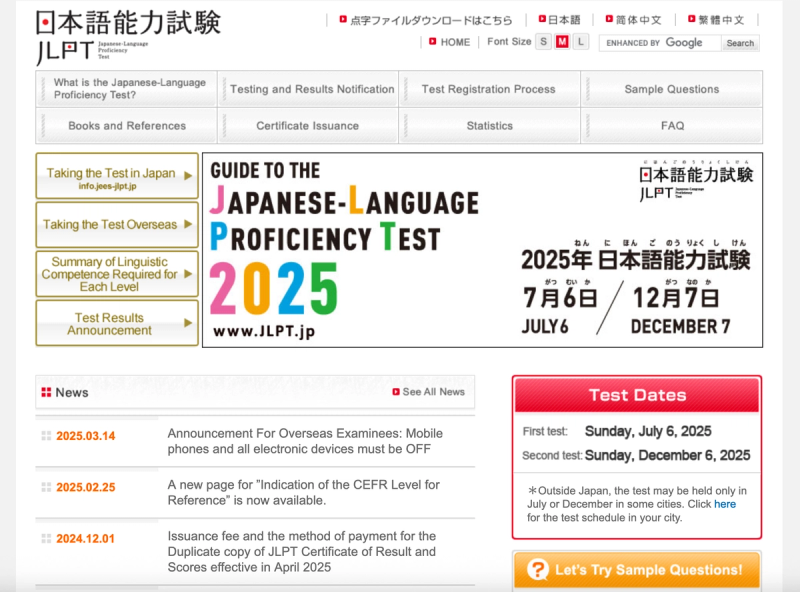Image resolution: width=800 pixels, height=592 pixels.
Task: Click the Search button
Action: click(740, 43)
